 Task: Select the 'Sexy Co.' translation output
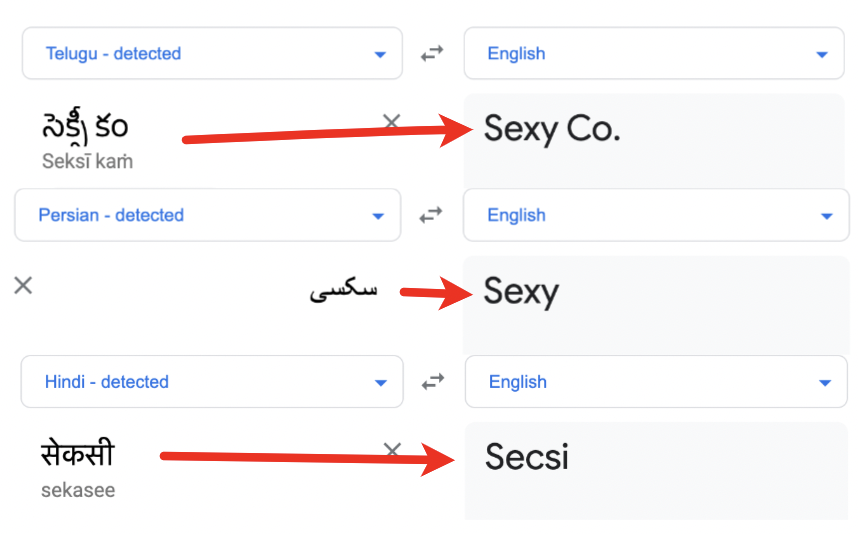(x=552, y=128)
